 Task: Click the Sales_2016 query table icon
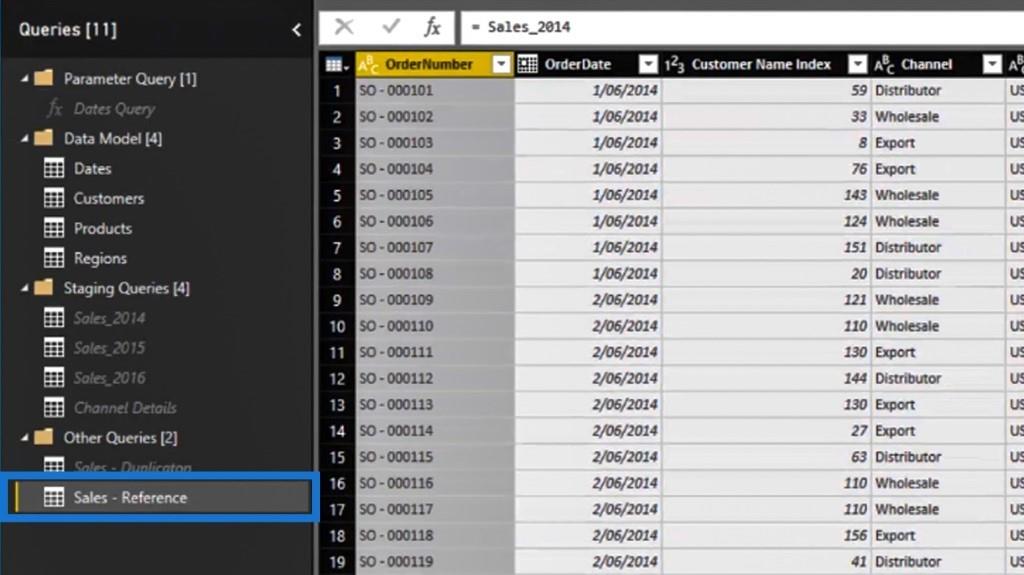(54, 378)
